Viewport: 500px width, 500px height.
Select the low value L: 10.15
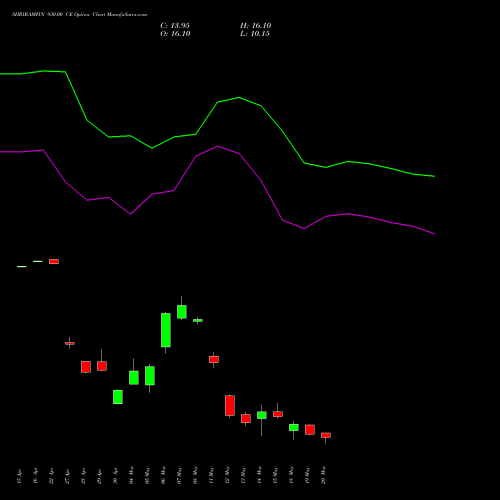255,34
